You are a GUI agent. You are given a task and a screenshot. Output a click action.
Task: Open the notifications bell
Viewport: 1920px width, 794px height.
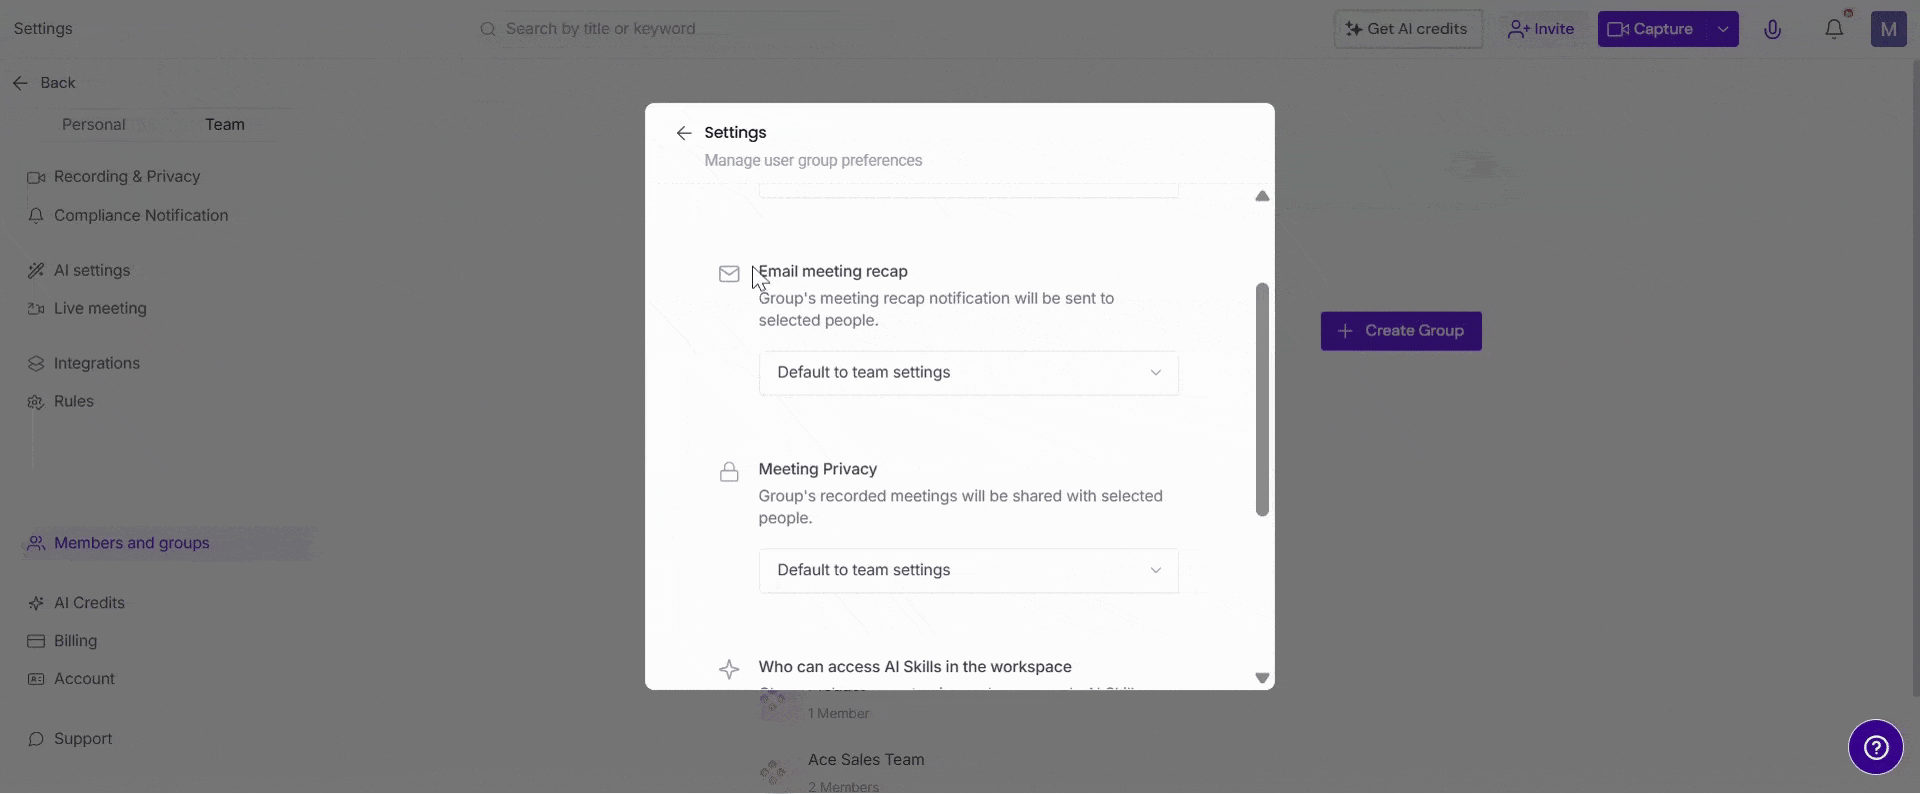point(1834,29)
